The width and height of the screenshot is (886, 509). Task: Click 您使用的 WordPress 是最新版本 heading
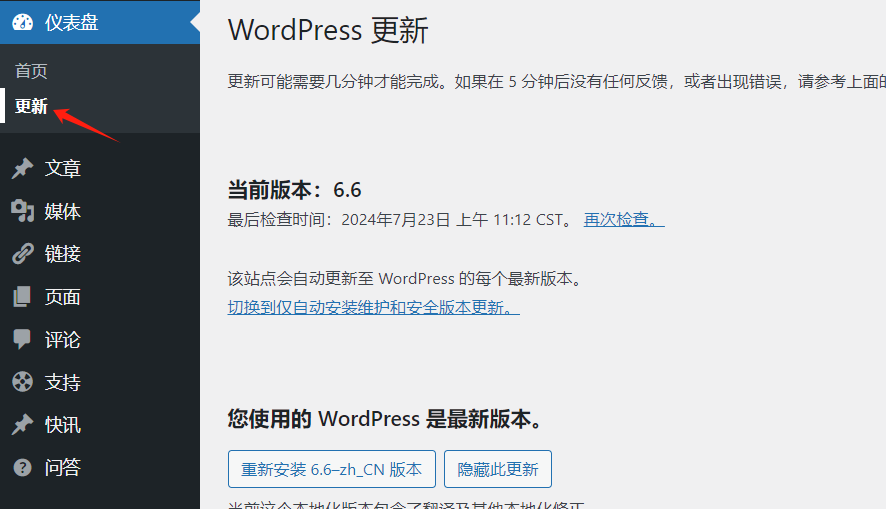[385, 419]
